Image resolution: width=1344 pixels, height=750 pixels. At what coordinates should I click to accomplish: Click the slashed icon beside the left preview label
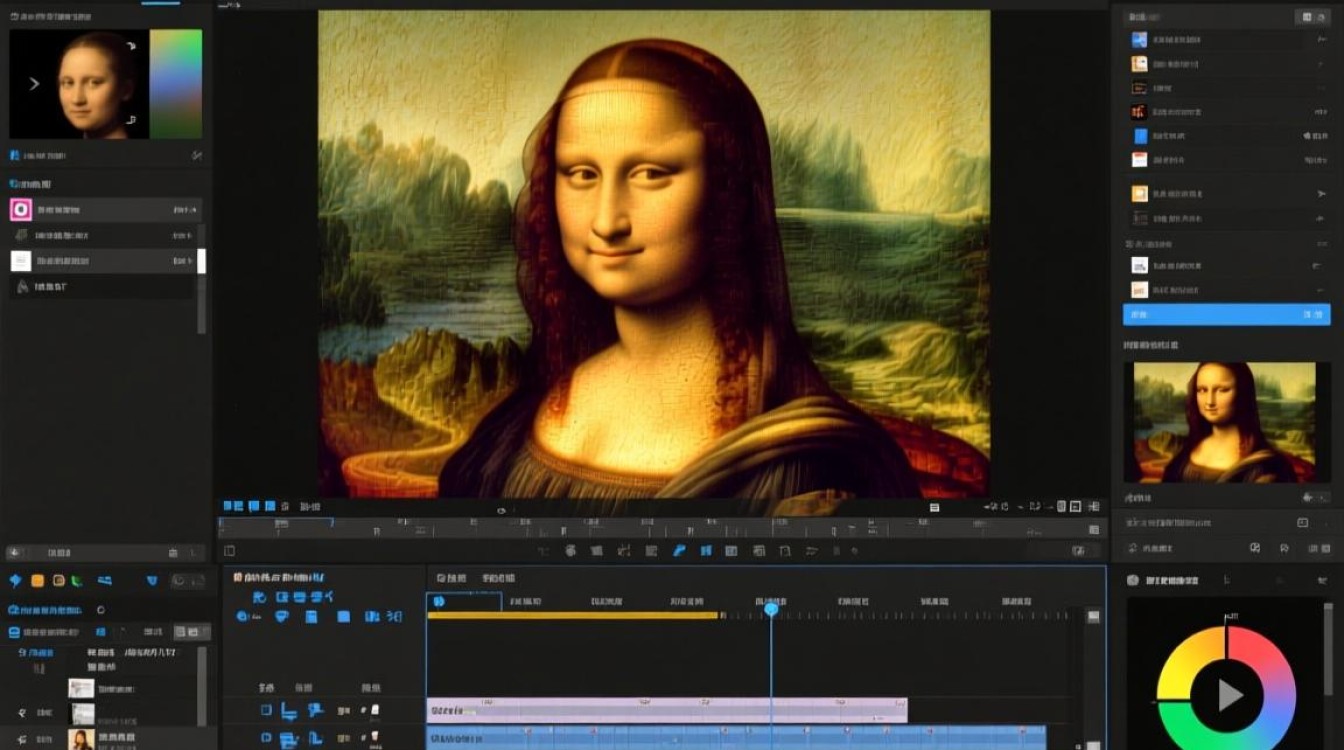coord(197,156)
